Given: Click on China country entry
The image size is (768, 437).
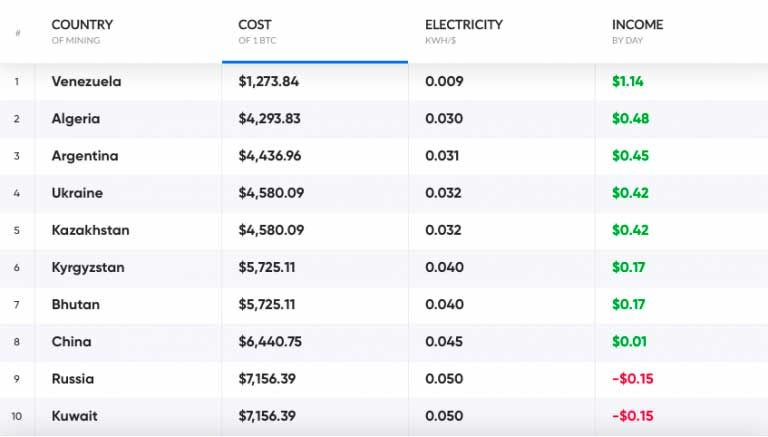Looking at the screenshot, I should [71, 342].
